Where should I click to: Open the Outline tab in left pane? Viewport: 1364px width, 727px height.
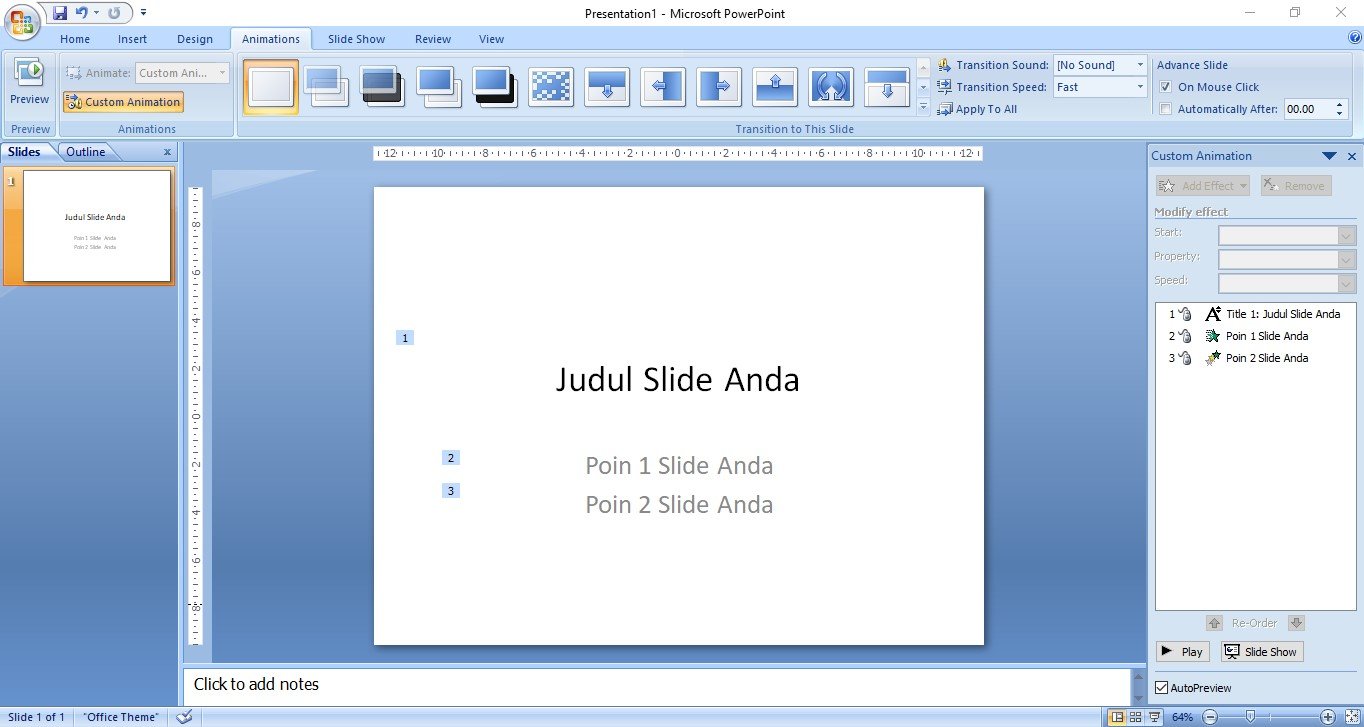[x=85, y=151]
